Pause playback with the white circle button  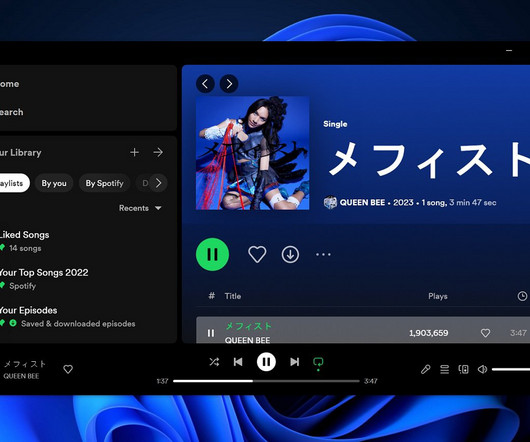click(266, 362)
